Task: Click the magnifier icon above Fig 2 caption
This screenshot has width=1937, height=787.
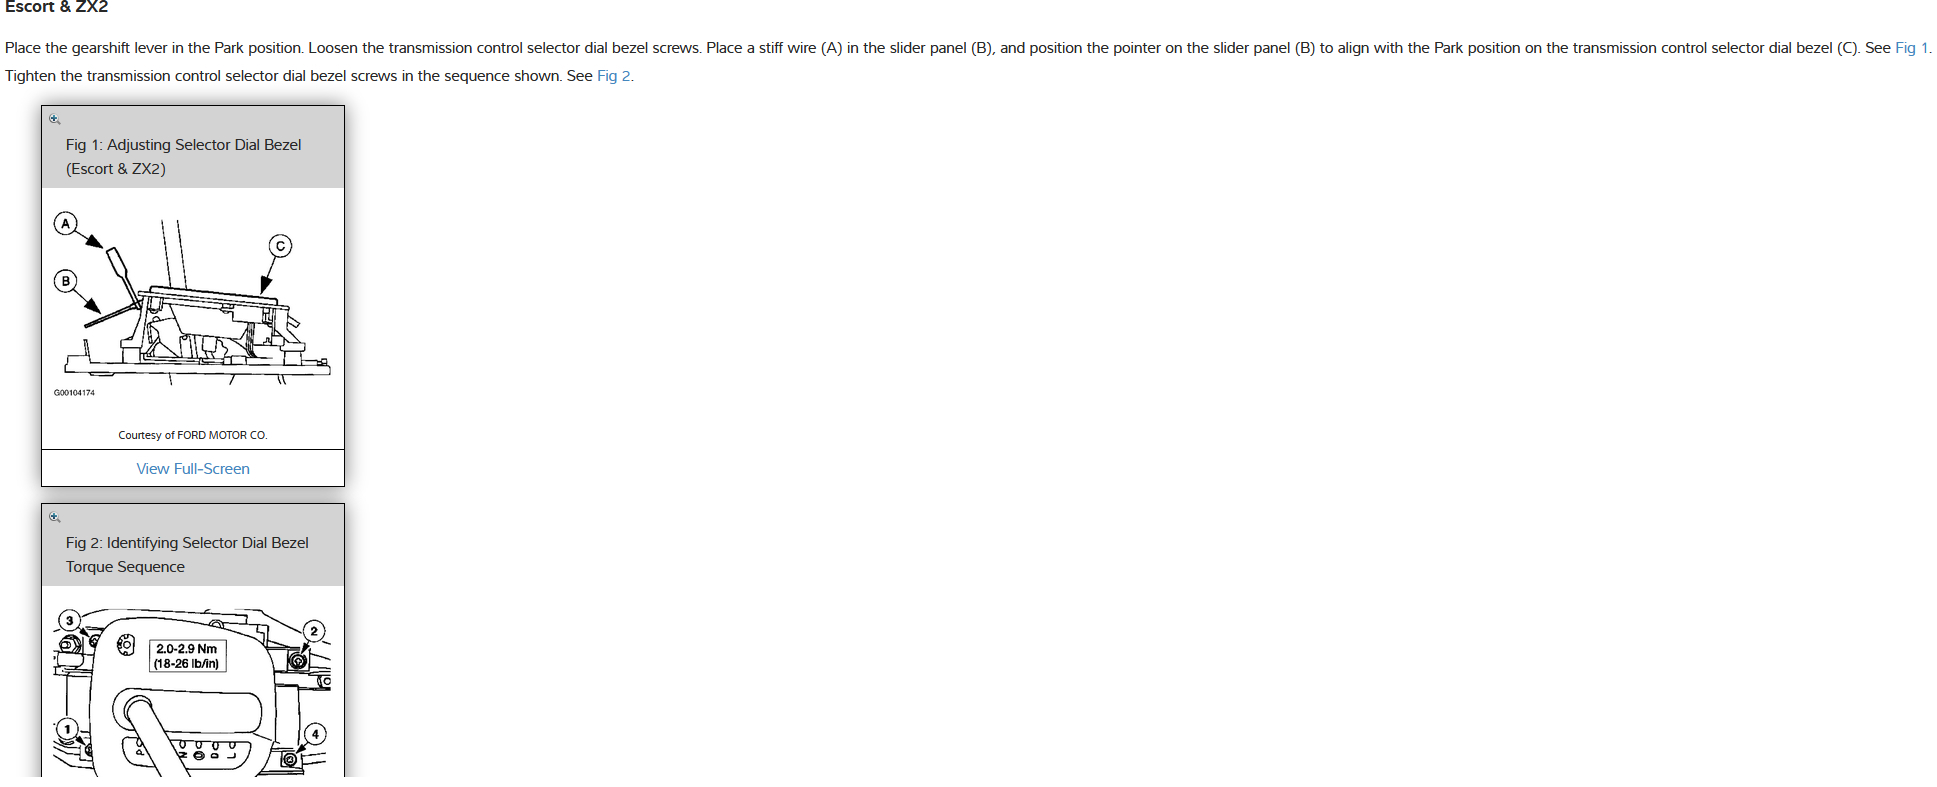Action: click(55, 517)
